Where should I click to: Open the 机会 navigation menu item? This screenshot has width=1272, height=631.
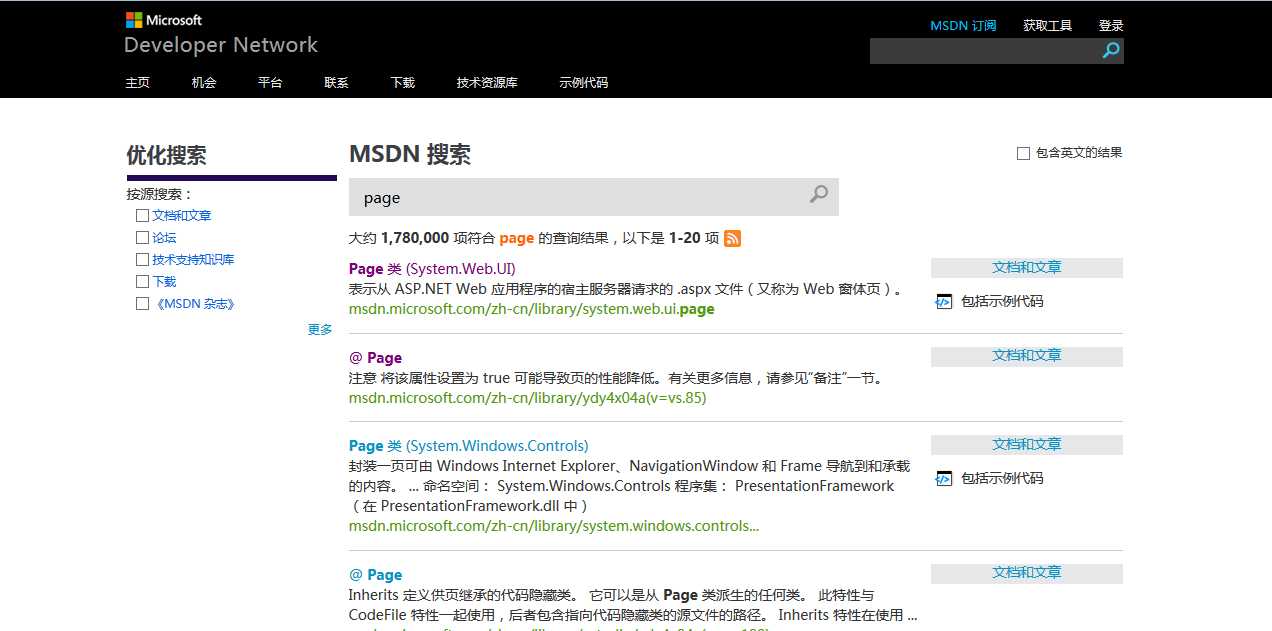[x=204, y=83]
